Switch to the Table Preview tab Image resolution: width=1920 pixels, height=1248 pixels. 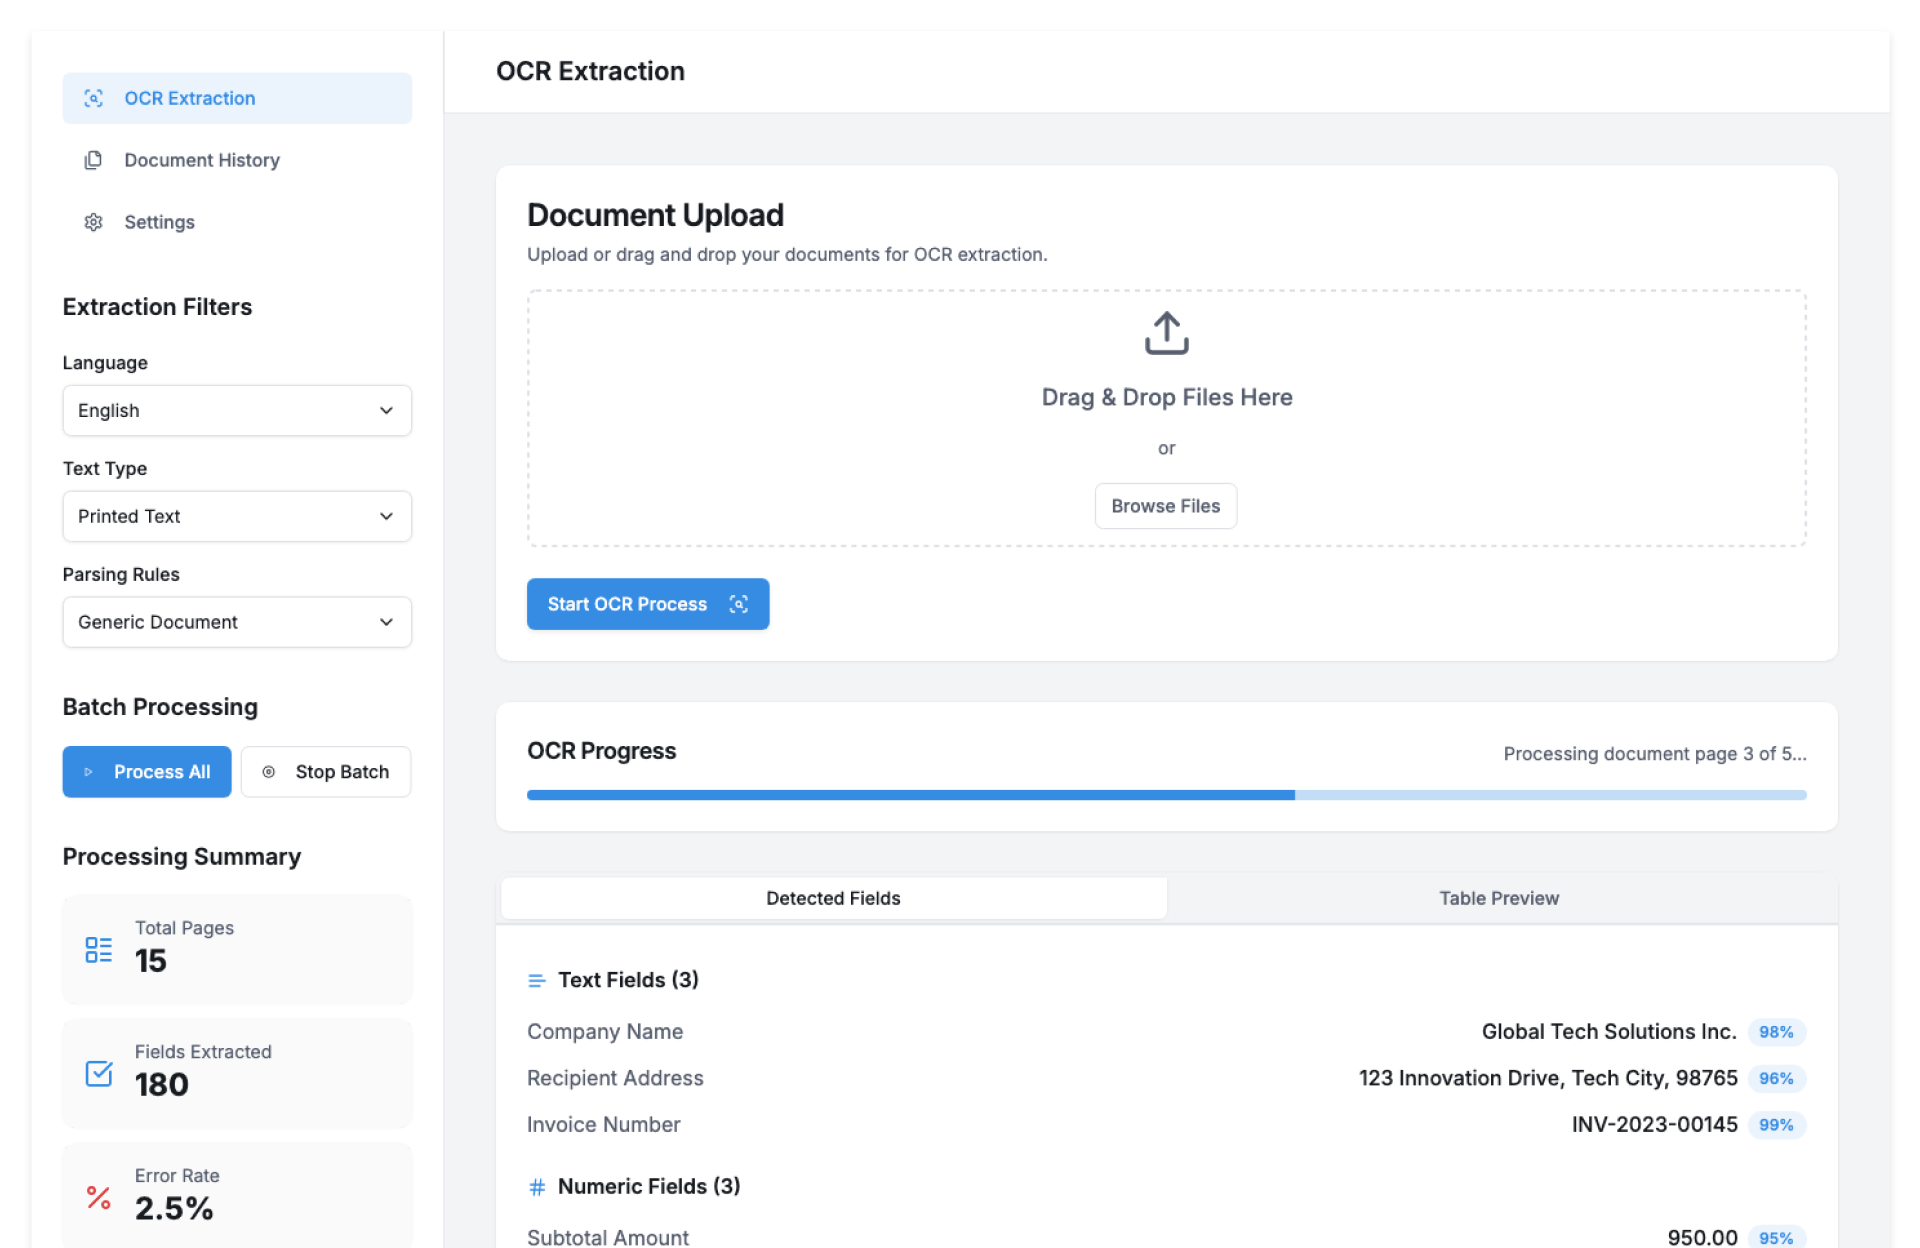pyautogui.click(x=1498, y=898)
